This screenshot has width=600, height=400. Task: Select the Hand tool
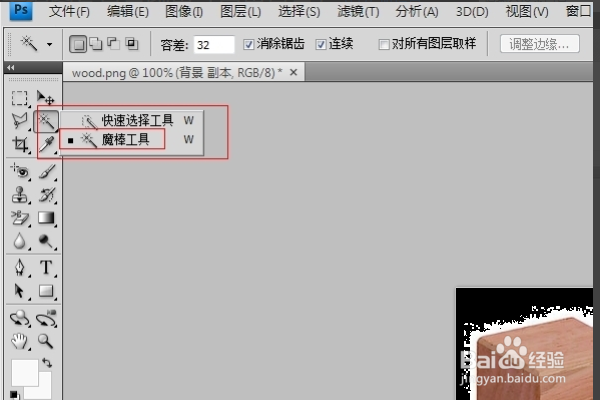click(x=19, y=341)
